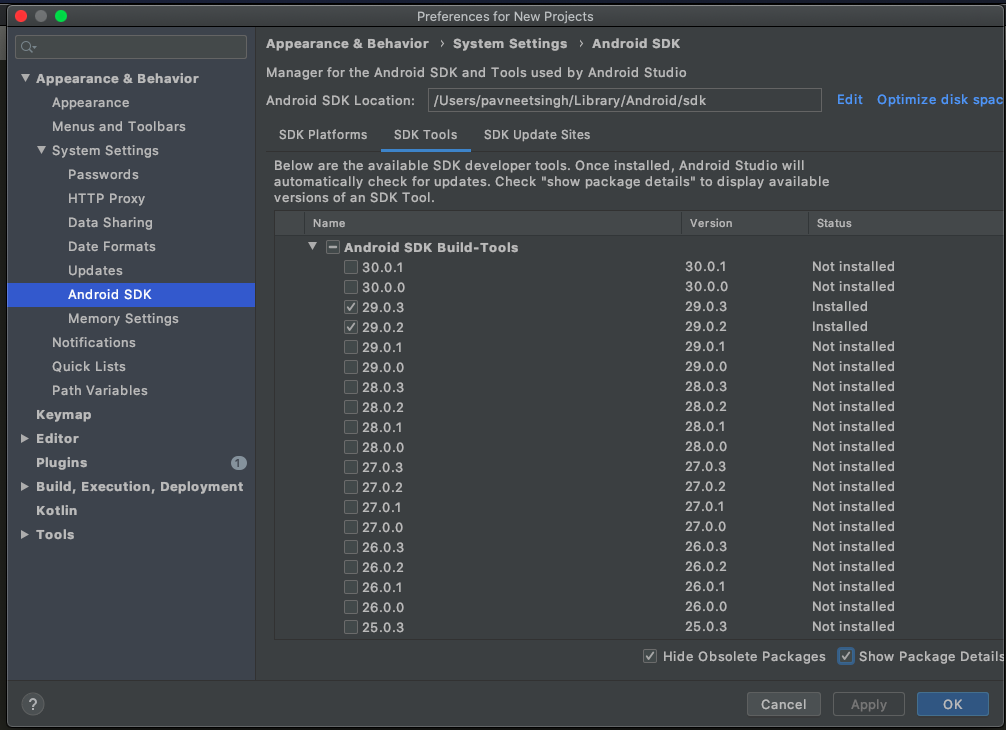Open Date Formats settings
Screen dimensions: 1006x730
tap(112, 246)
